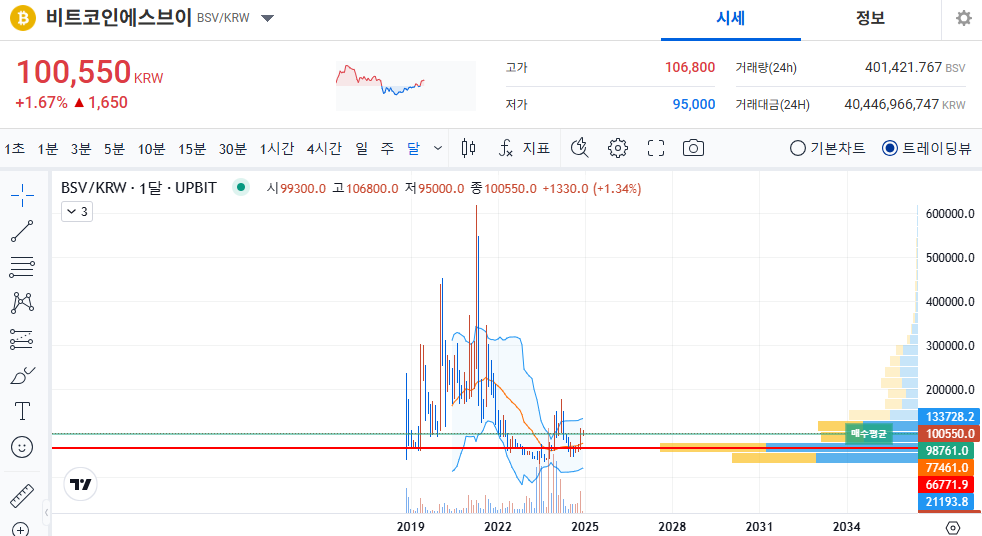This screenshot has height=536, width=982.
Task: Select the 1분 timeframe
Action: click(48, 149)
